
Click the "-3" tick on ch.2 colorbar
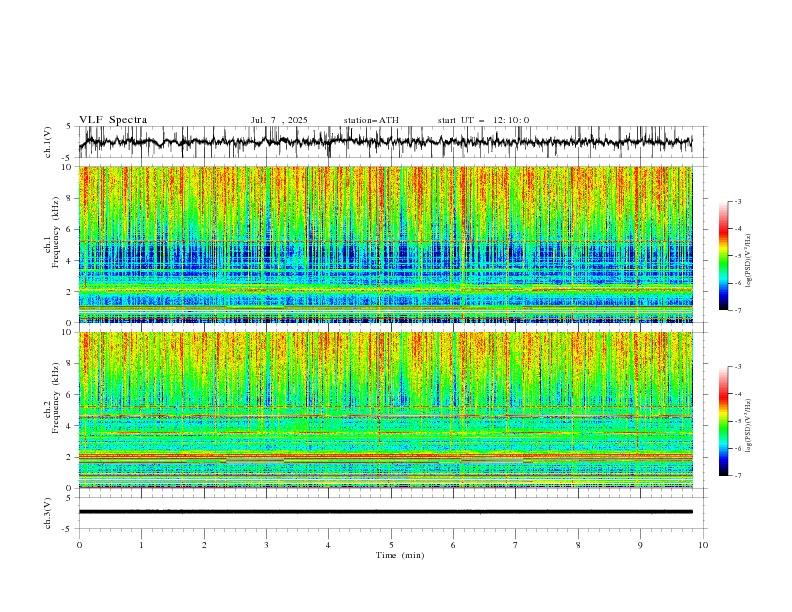click(737, 367)
